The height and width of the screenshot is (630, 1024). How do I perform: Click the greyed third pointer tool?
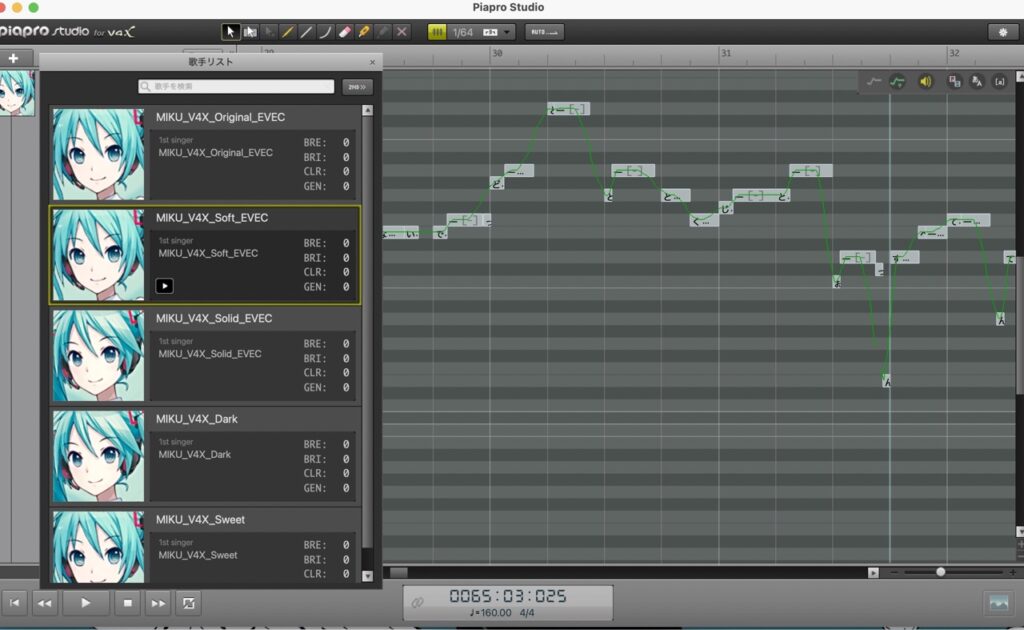pos(268,31)
